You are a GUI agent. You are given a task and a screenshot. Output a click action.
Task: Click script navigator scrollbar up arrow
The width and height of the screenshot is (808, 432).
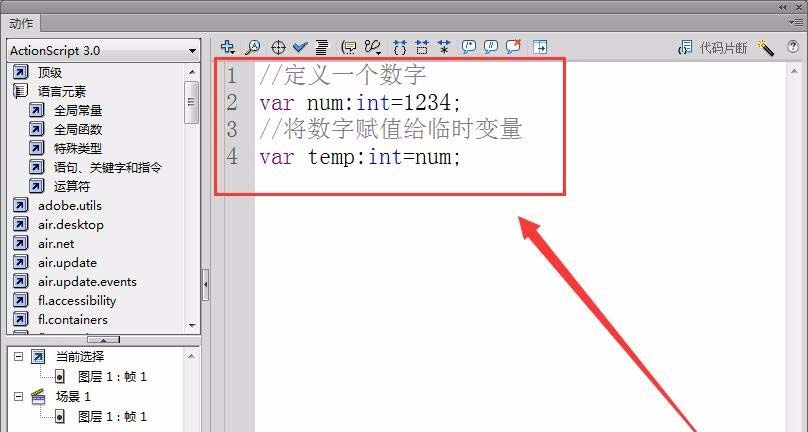(191, 356)
